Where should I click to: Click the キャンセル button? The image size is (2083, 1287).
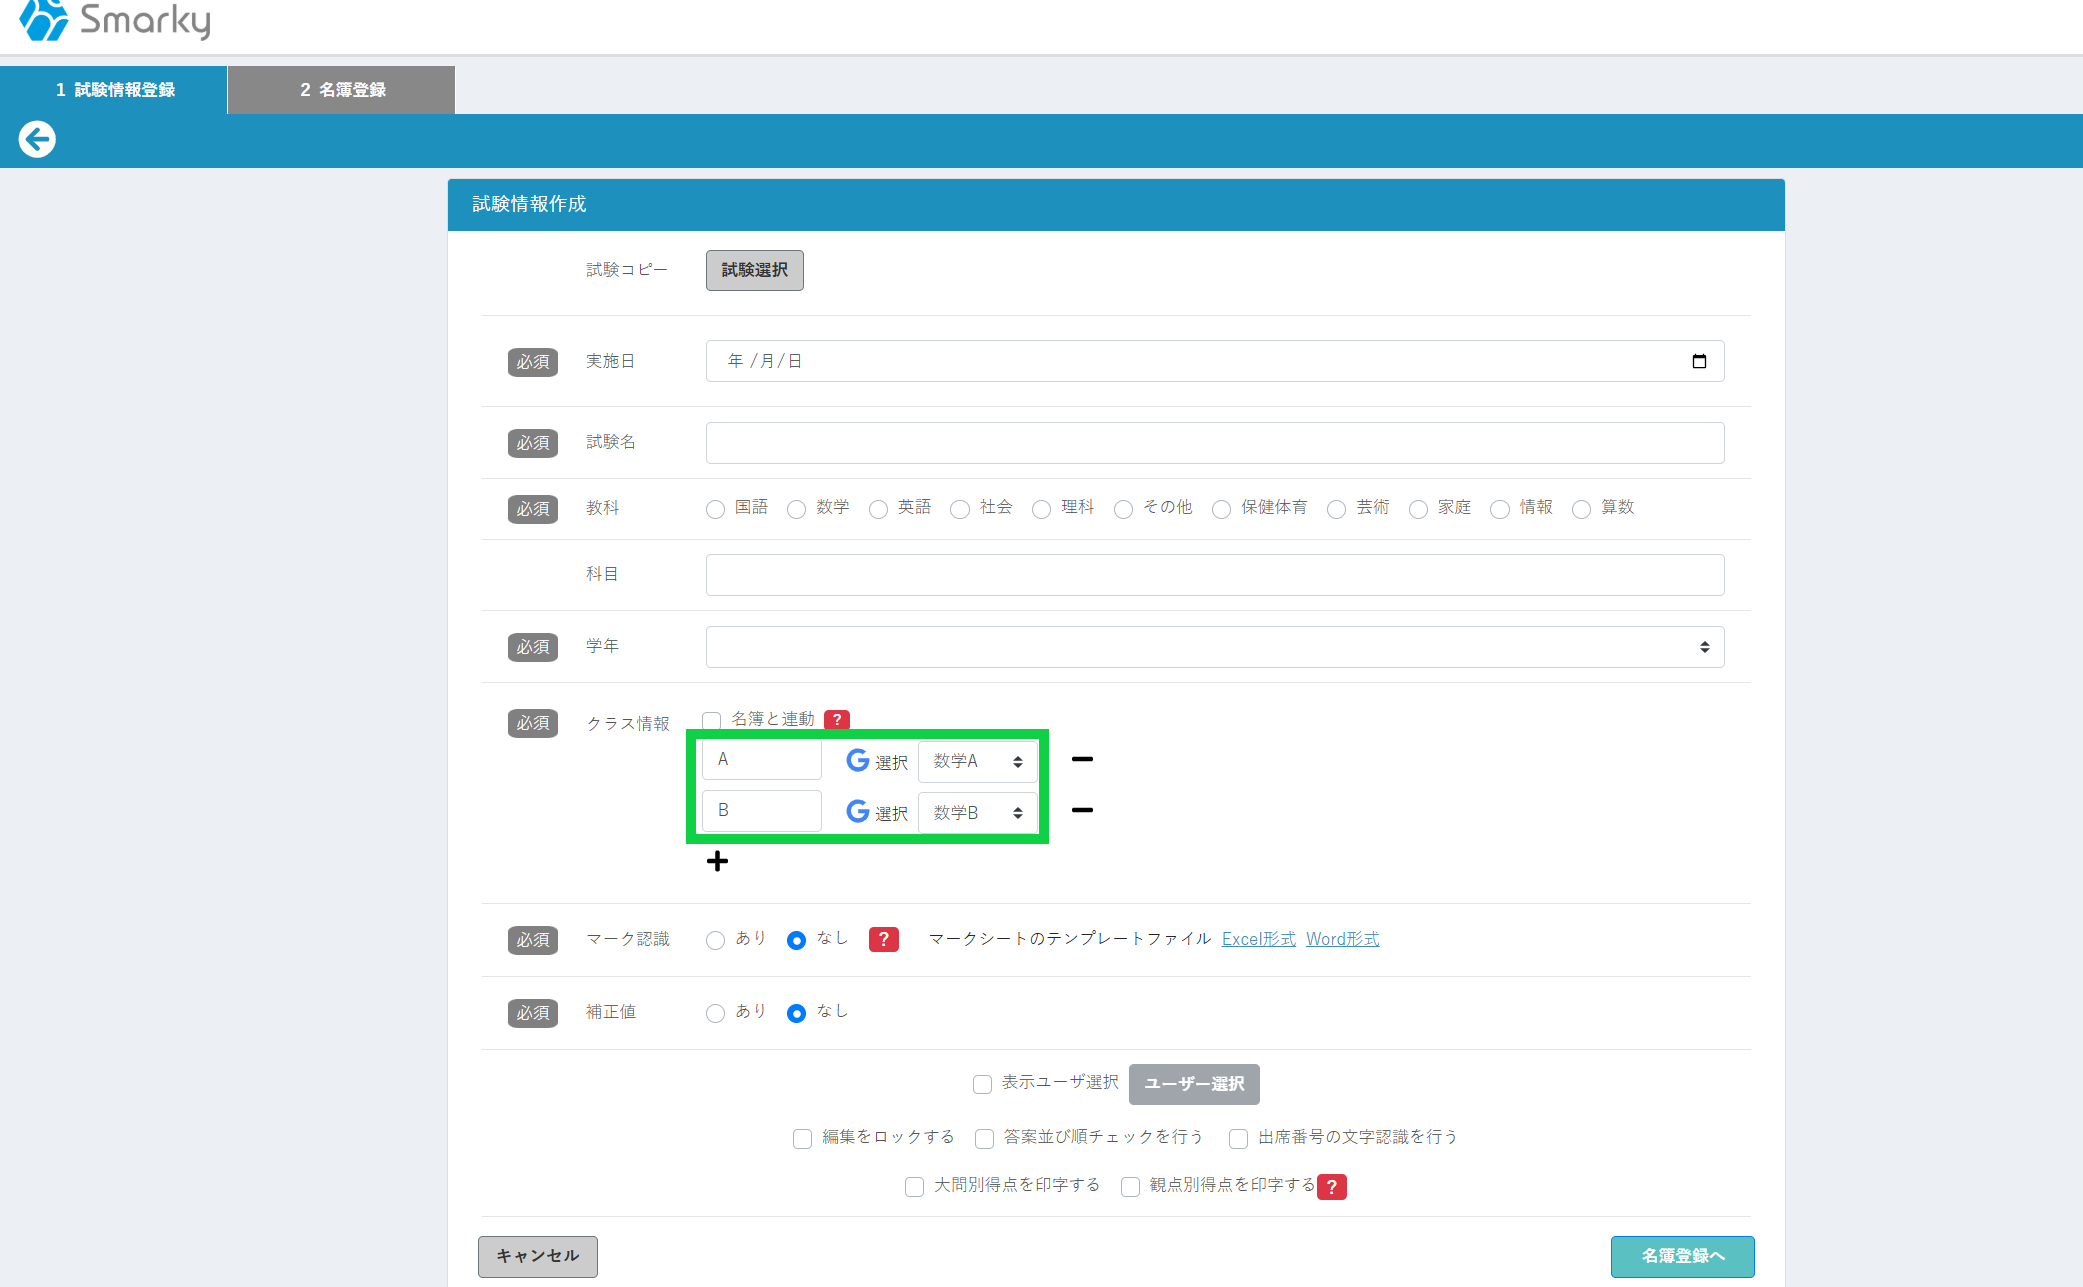[x=538, y=1256]
